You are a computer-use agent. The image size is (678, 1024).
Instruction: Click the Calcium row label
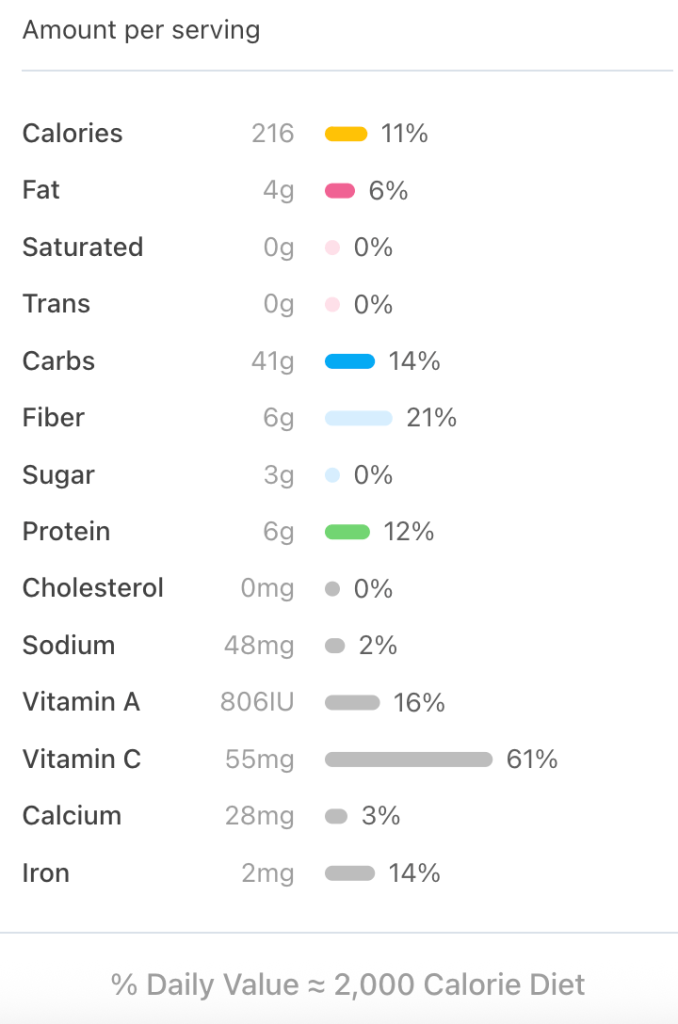[72, 816]
